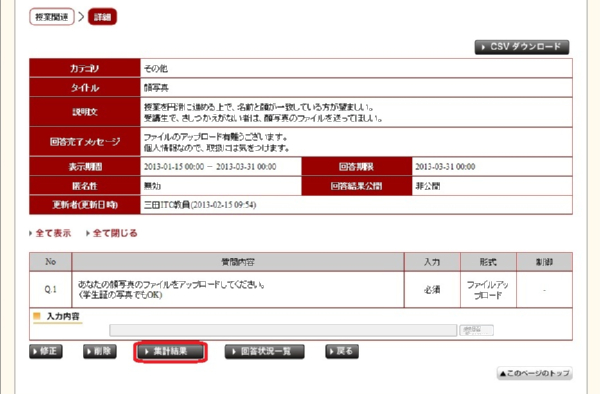Click the 修正 edit button
Image resolution: width=600 pixels, height=394 pixels.
(46, 351)
